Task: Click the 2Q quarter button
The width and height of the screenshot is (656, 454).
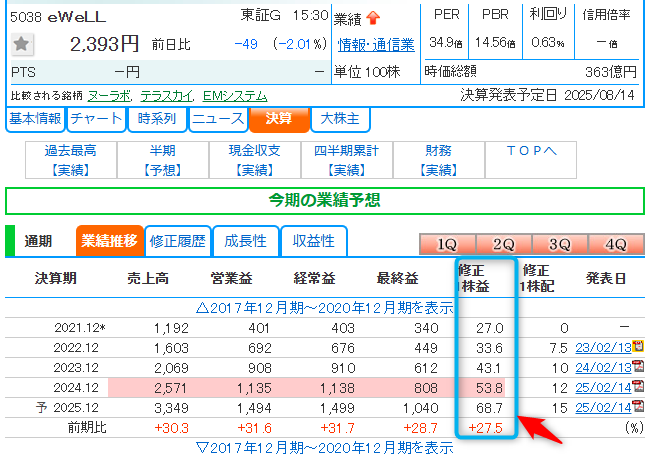Action: pos(504,244)
